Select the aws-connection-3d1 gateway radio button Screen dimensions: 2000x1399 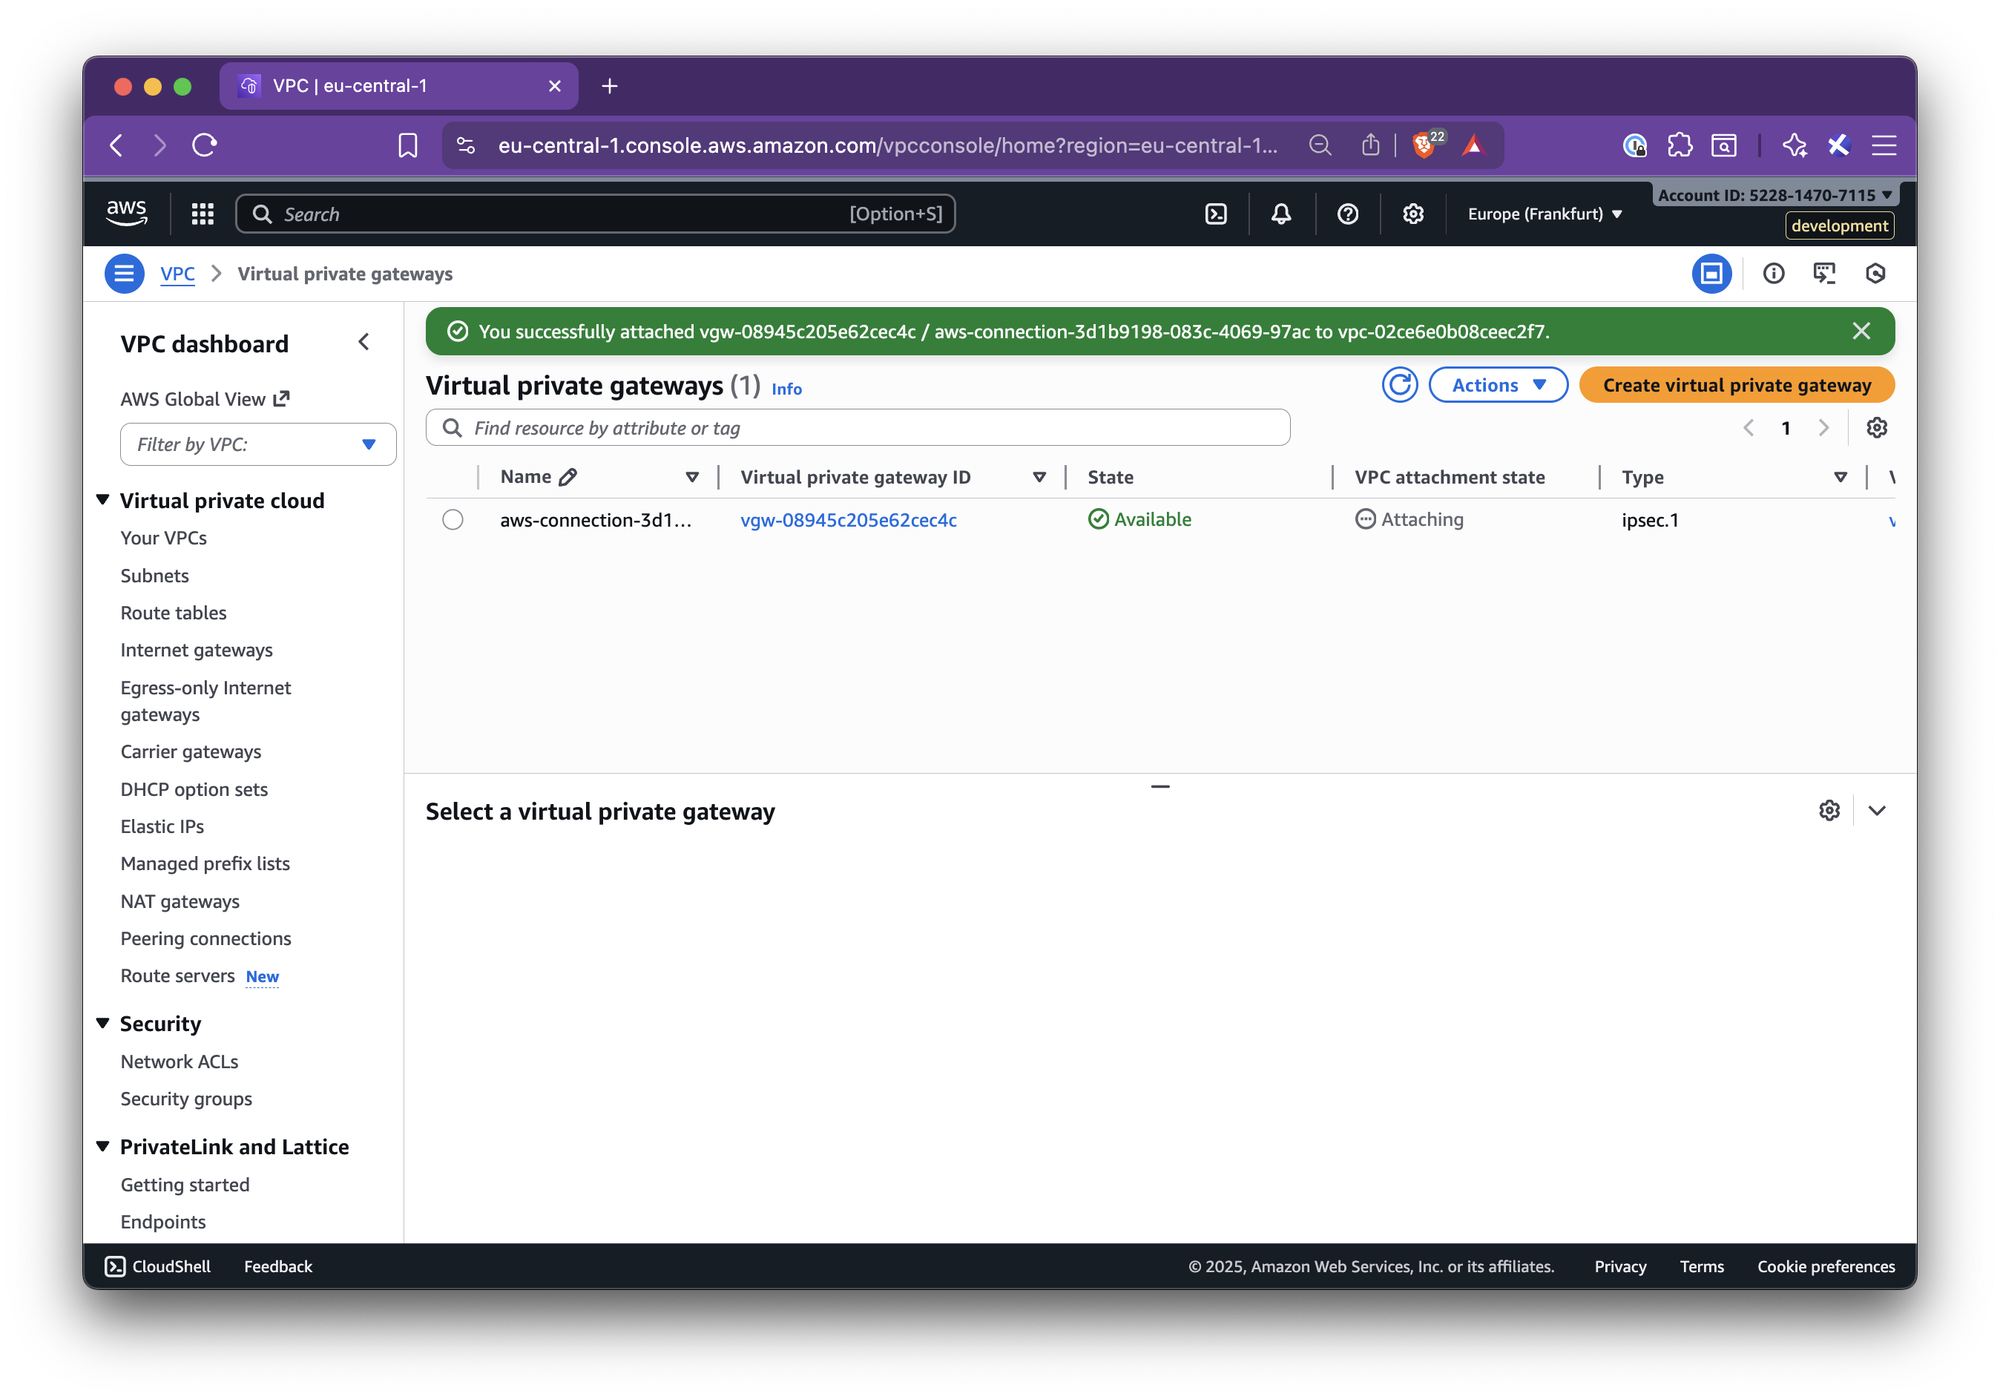453,520
